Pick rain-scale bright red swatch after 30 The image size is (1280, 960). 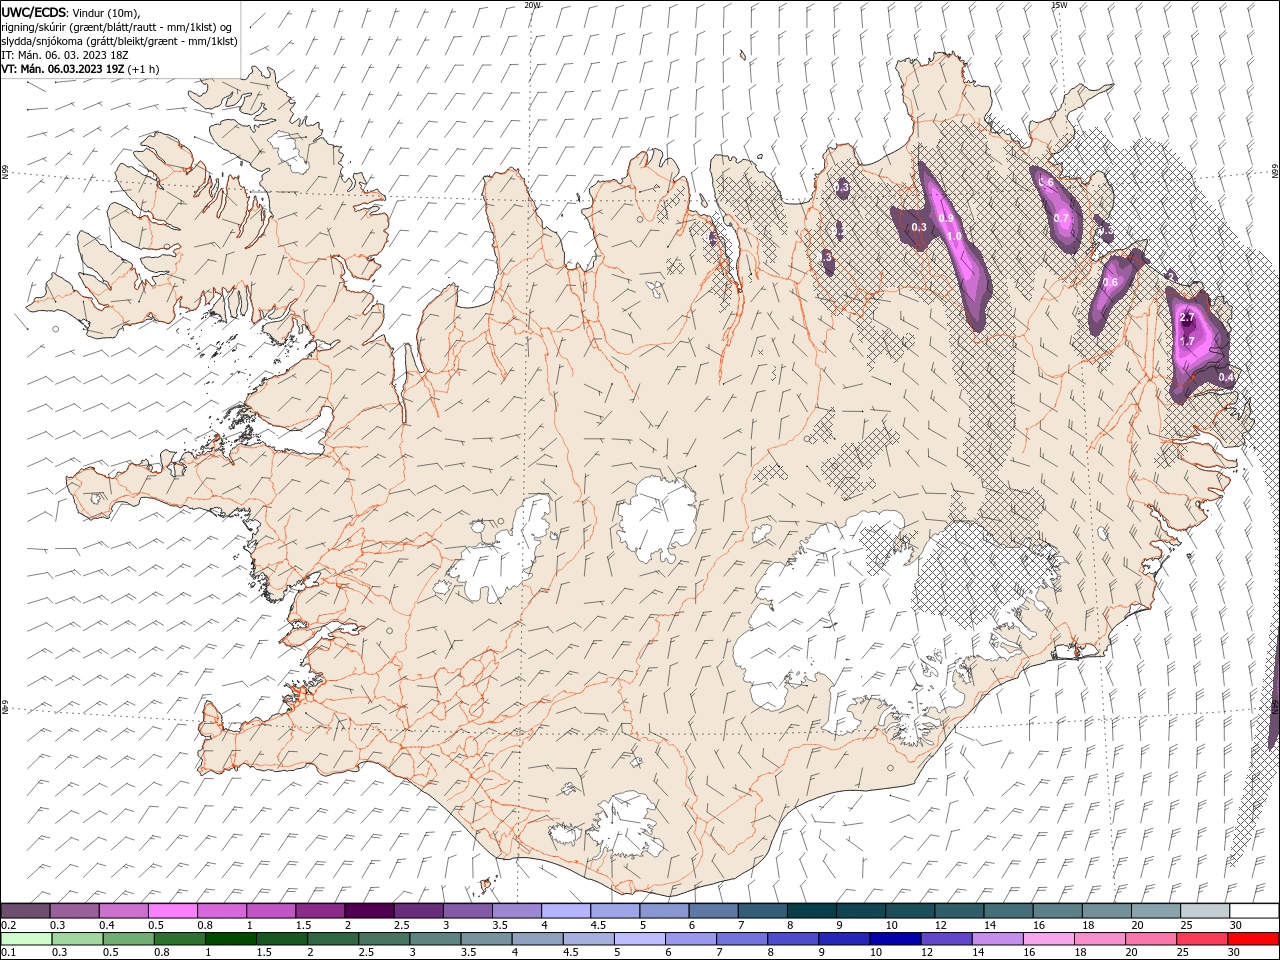click(1253, 939)
